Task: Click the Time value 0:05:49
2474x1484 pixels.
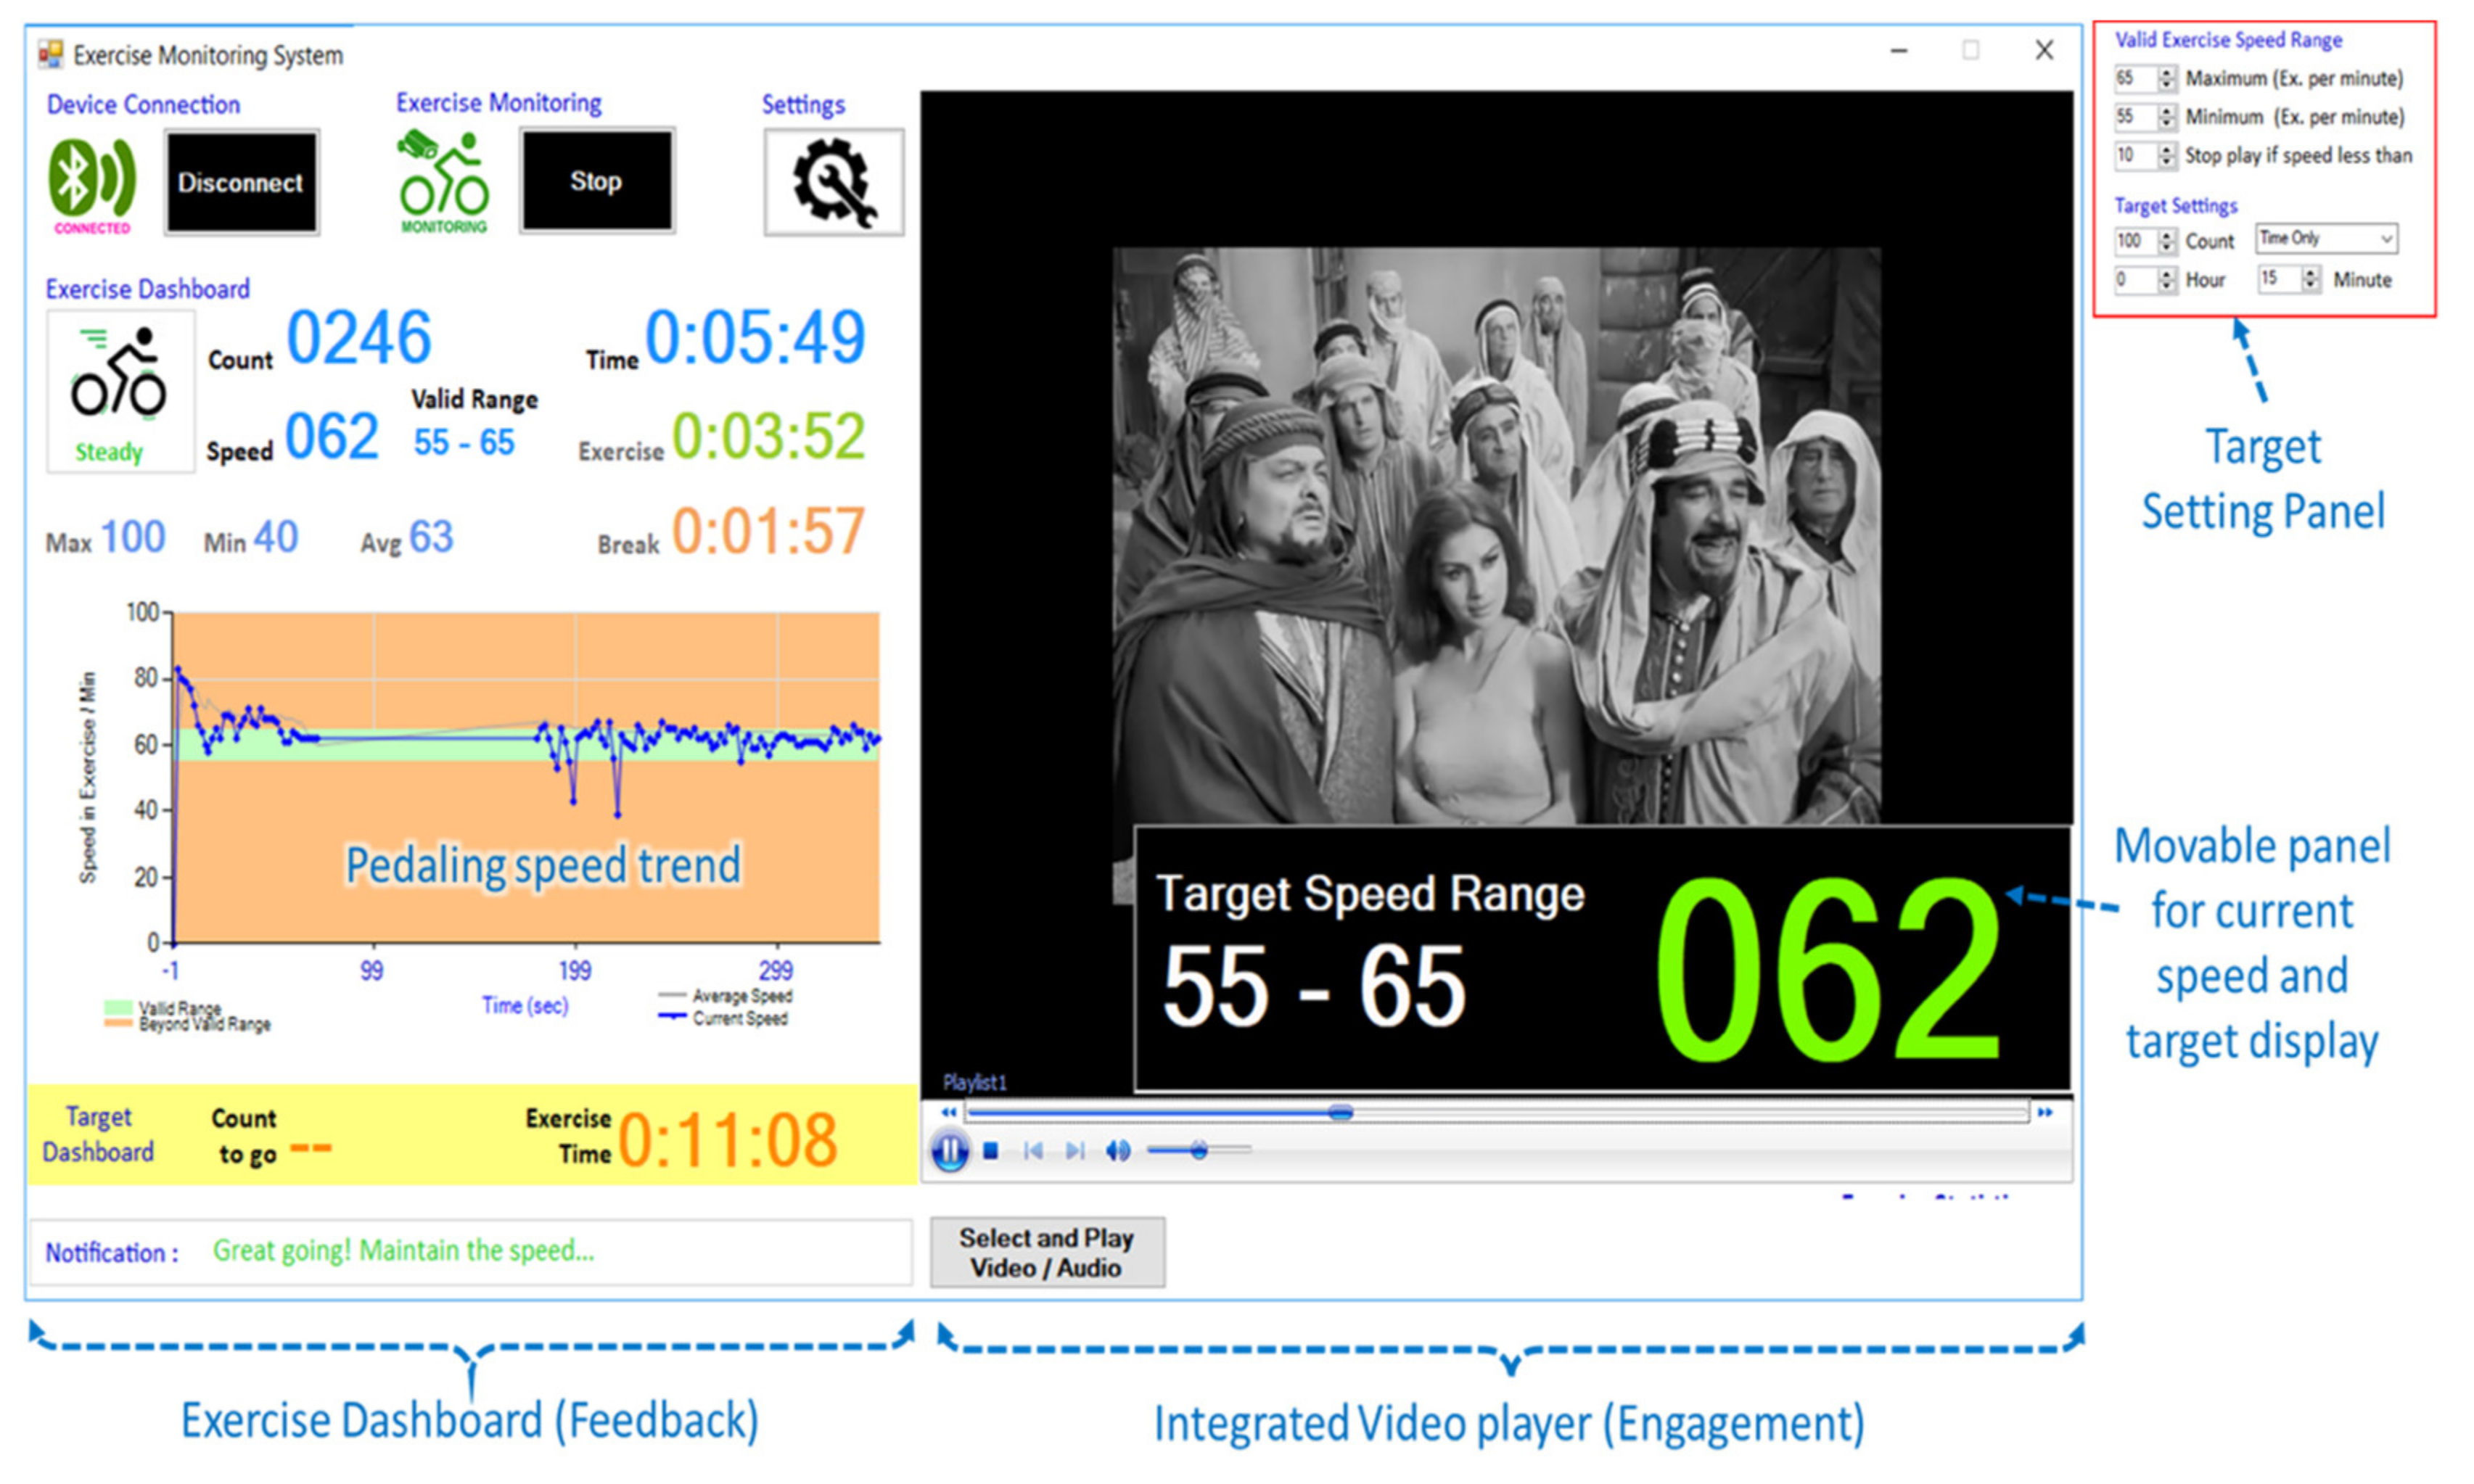Action: pyautogui.click(x=755, y=337)
